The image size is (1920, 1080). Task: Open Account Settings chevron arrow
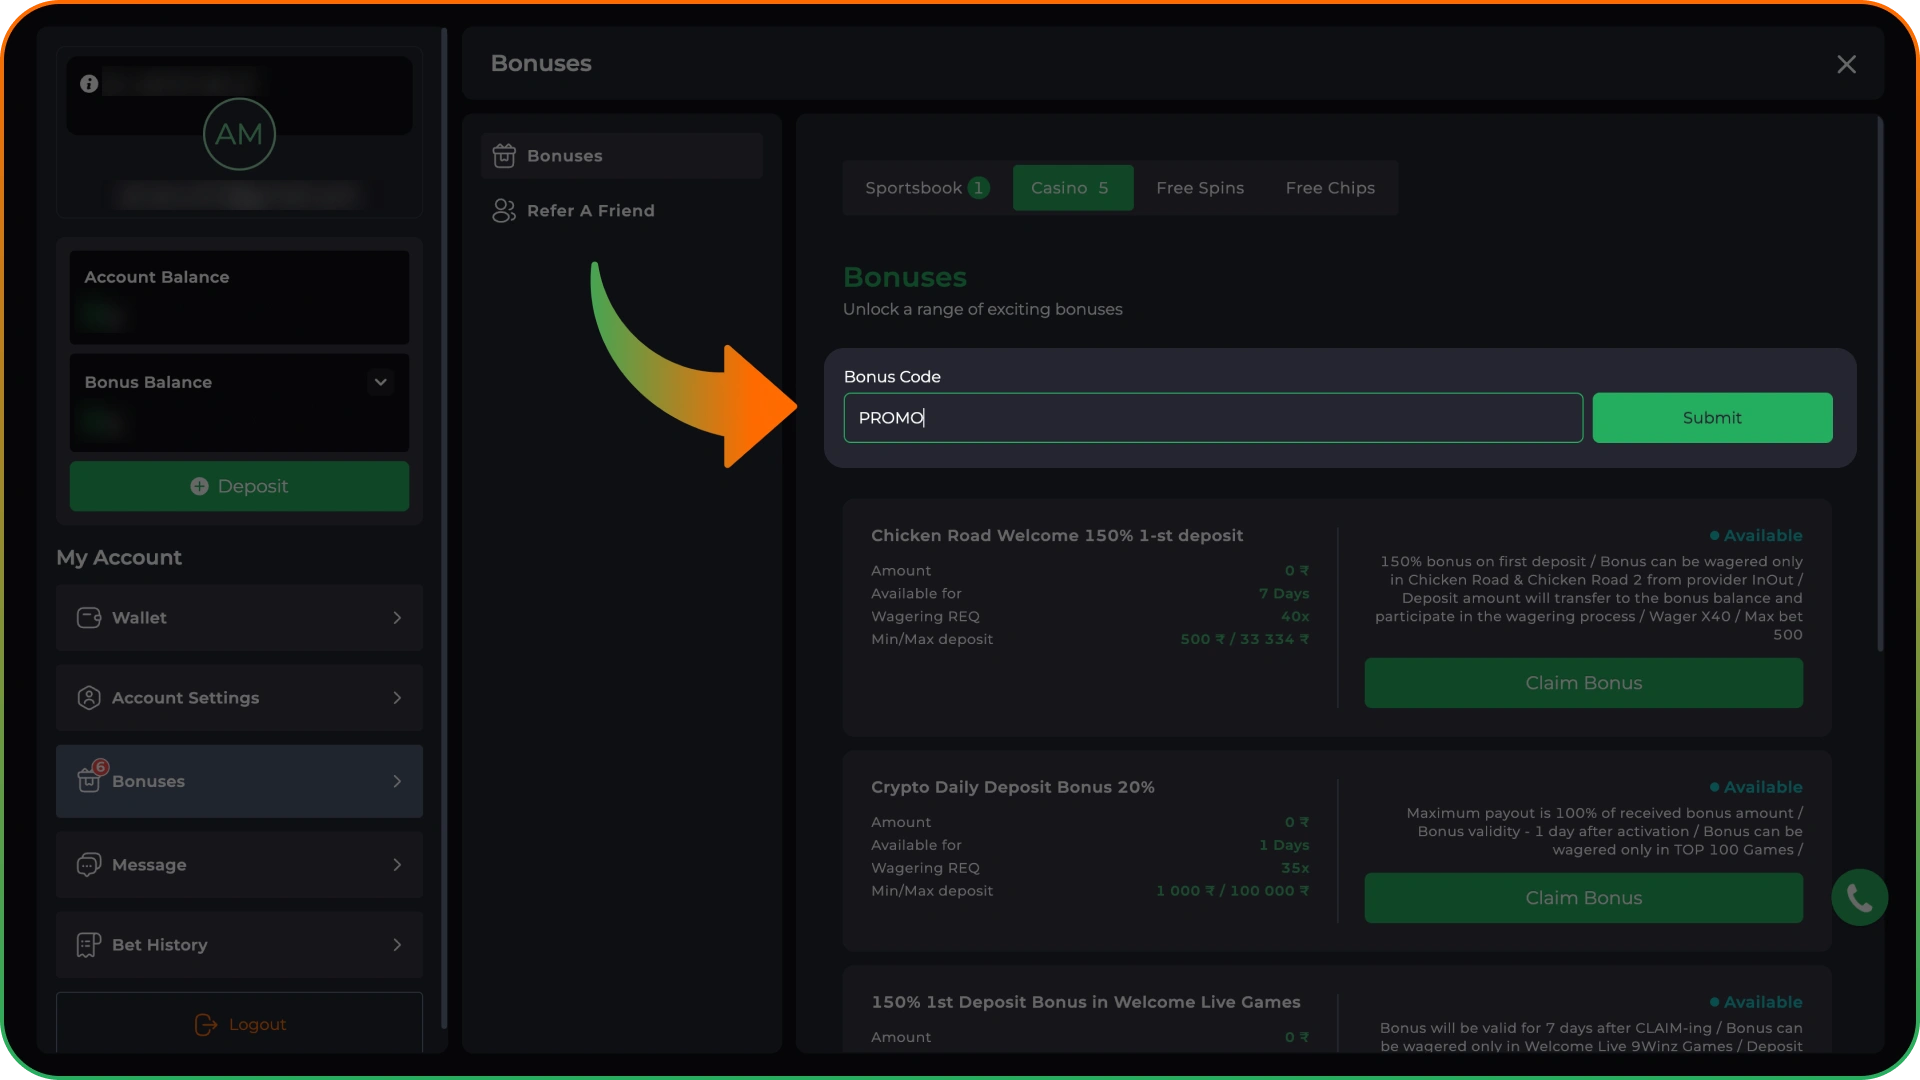[397, 698]
